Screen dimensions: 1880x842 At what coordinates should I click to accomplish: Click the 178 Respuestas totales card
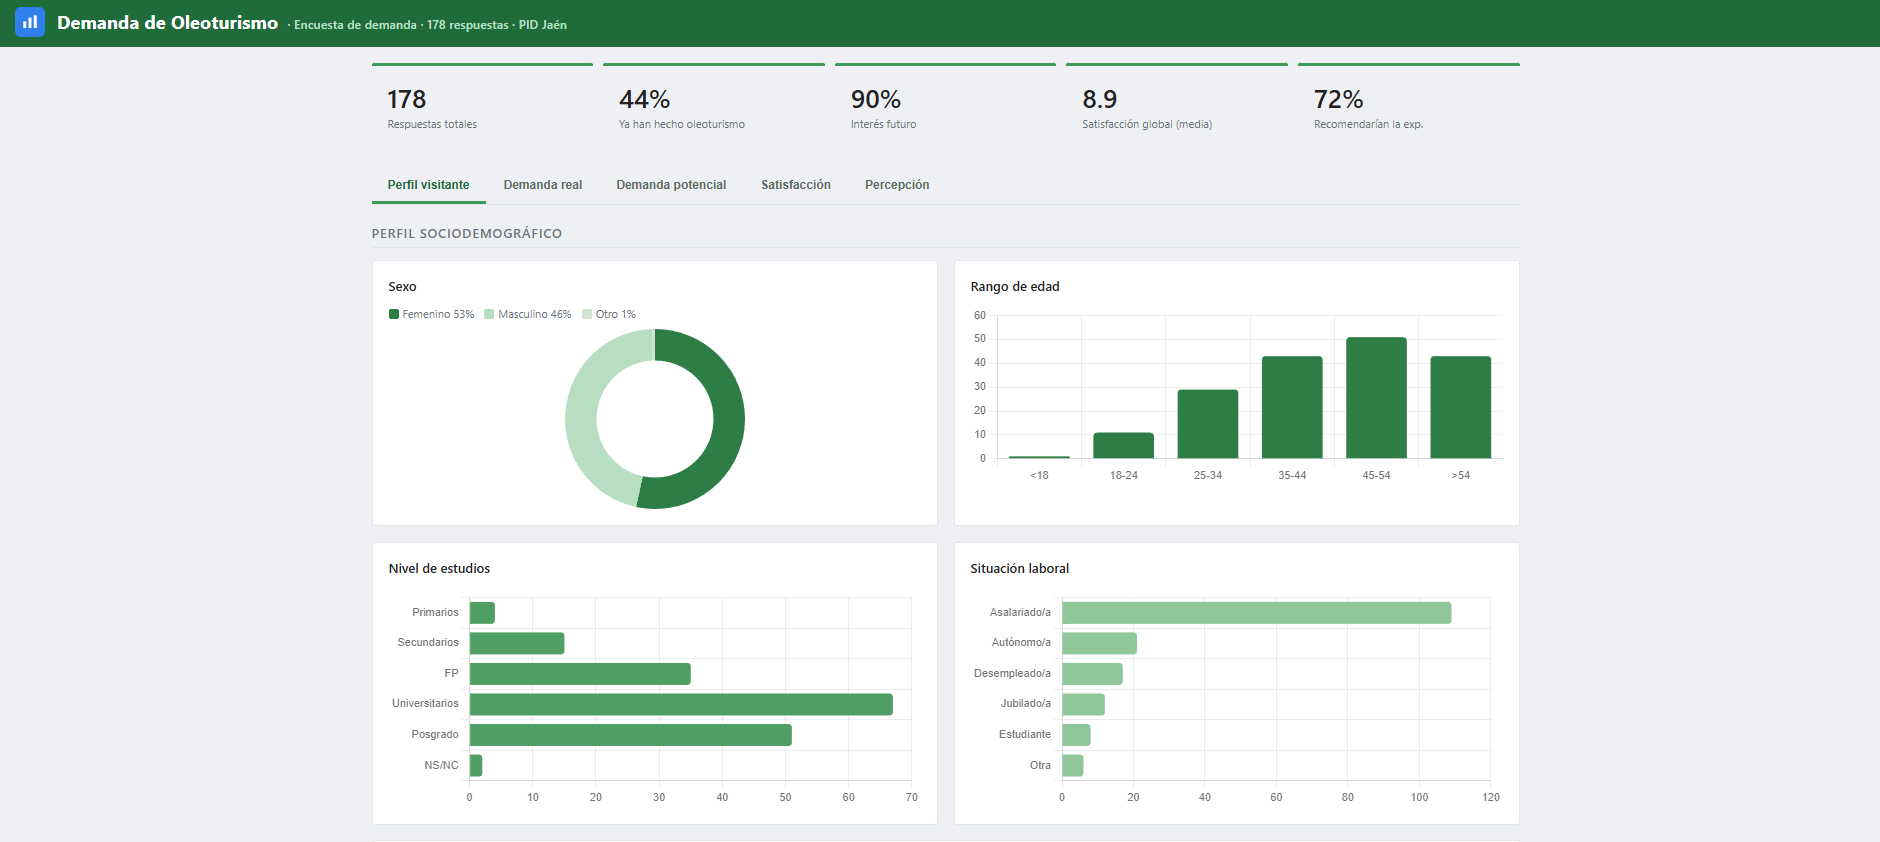pos(482,106)
